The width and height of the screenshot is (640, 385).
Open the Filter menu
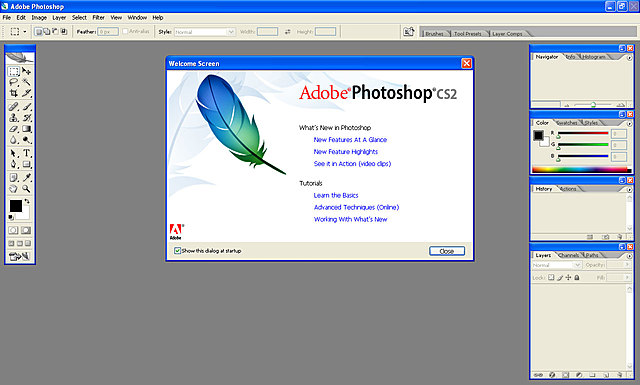pyautogui.click(x=98, y=18)
